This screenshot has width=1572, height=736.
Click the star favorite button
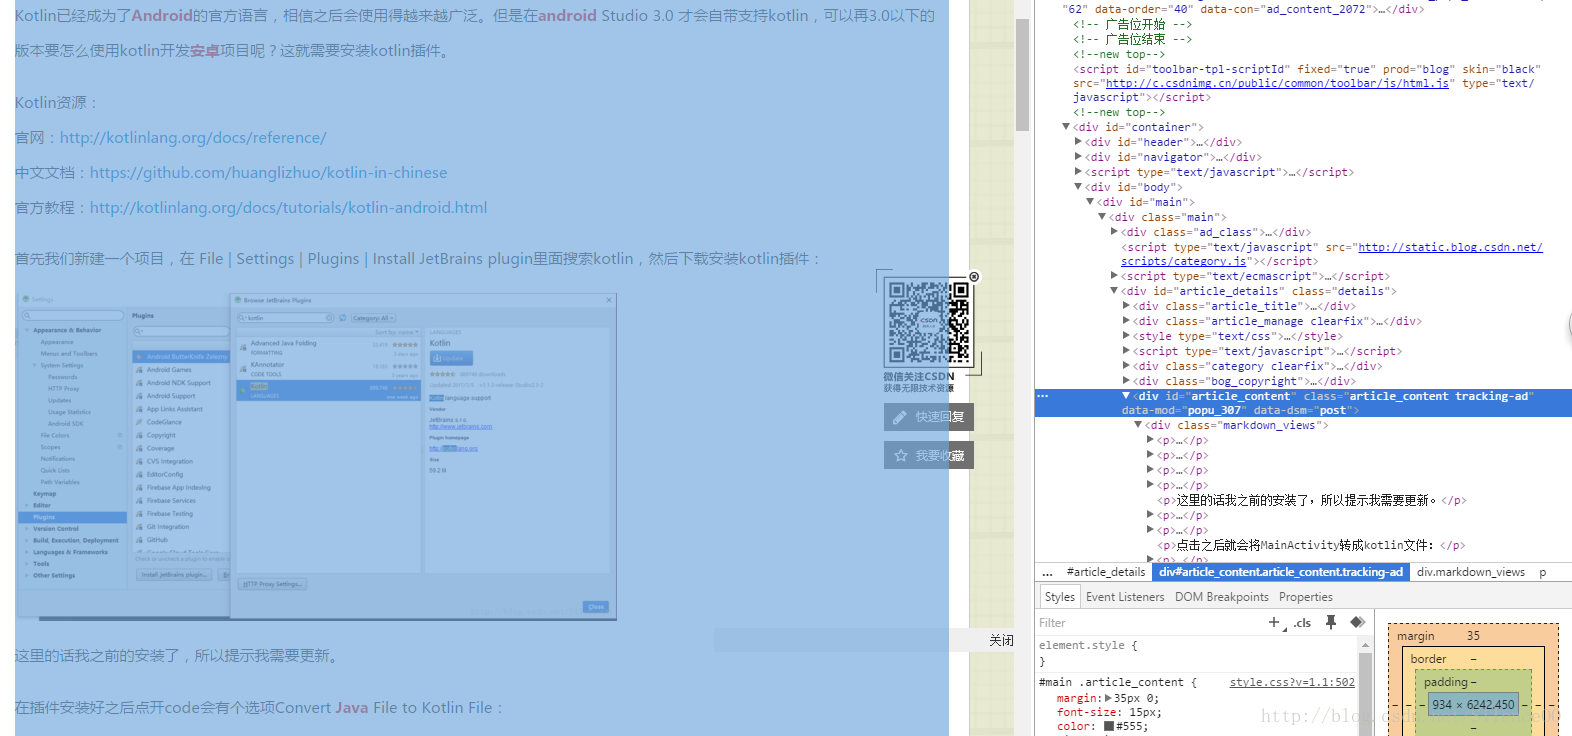pyautogui.click(x=928, y=455)
